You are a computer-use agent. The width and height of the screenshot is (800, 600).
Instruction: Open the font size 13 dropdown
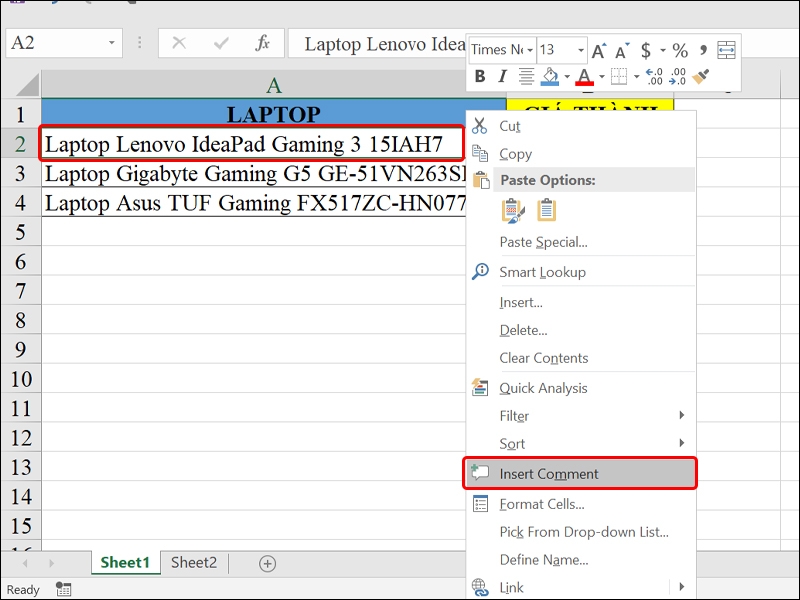[x=581, y=50]
